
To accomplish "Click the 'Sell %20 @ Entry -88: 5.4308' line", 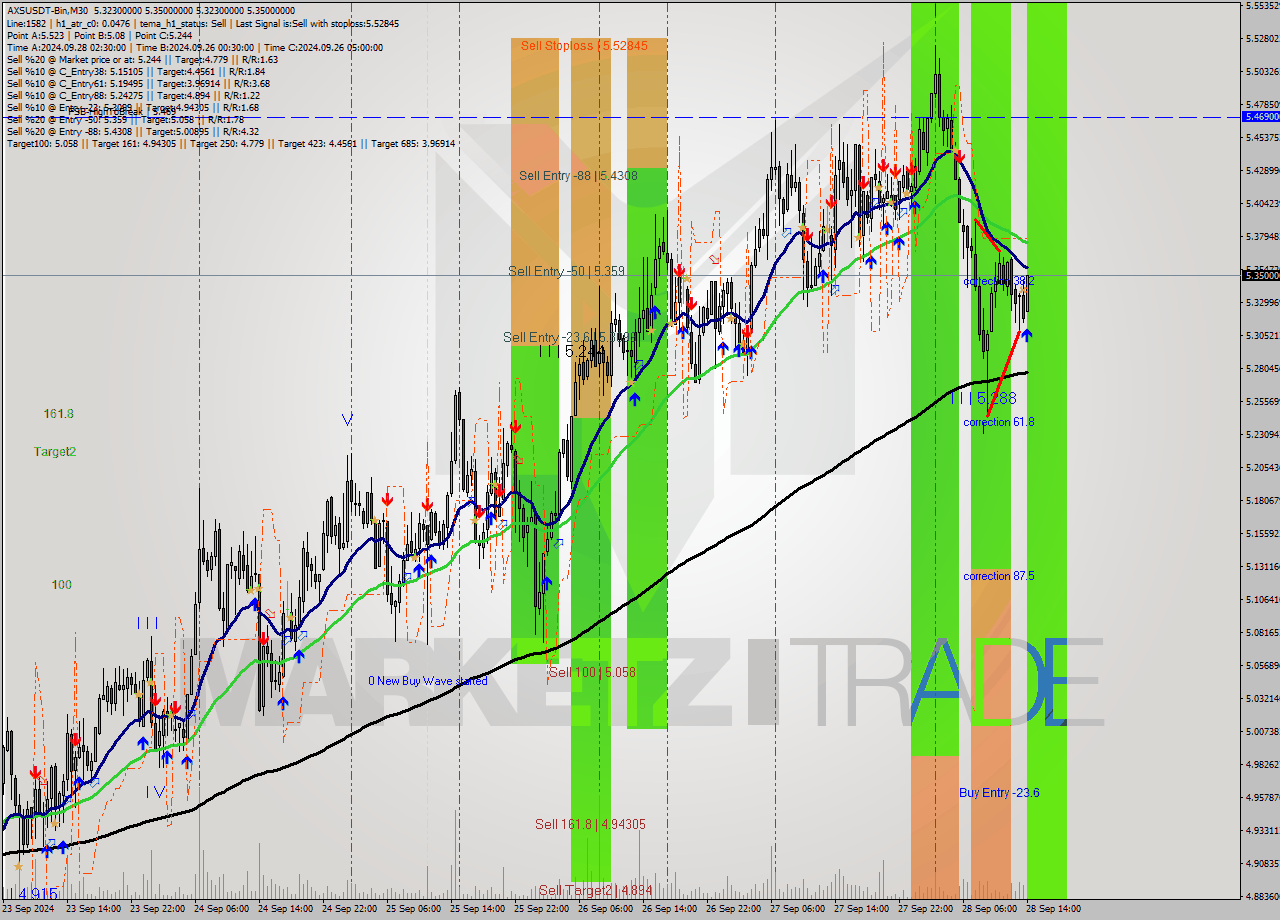I will tap(133, 131).
